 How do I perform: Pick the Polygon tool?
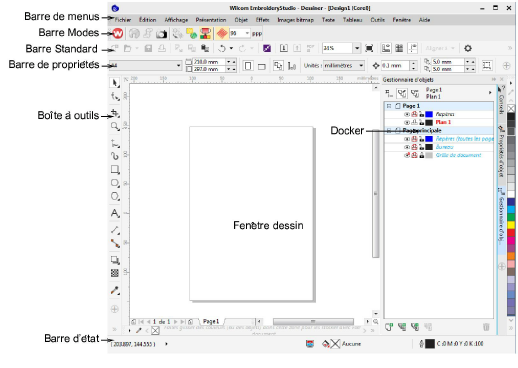tap(115, 196)
